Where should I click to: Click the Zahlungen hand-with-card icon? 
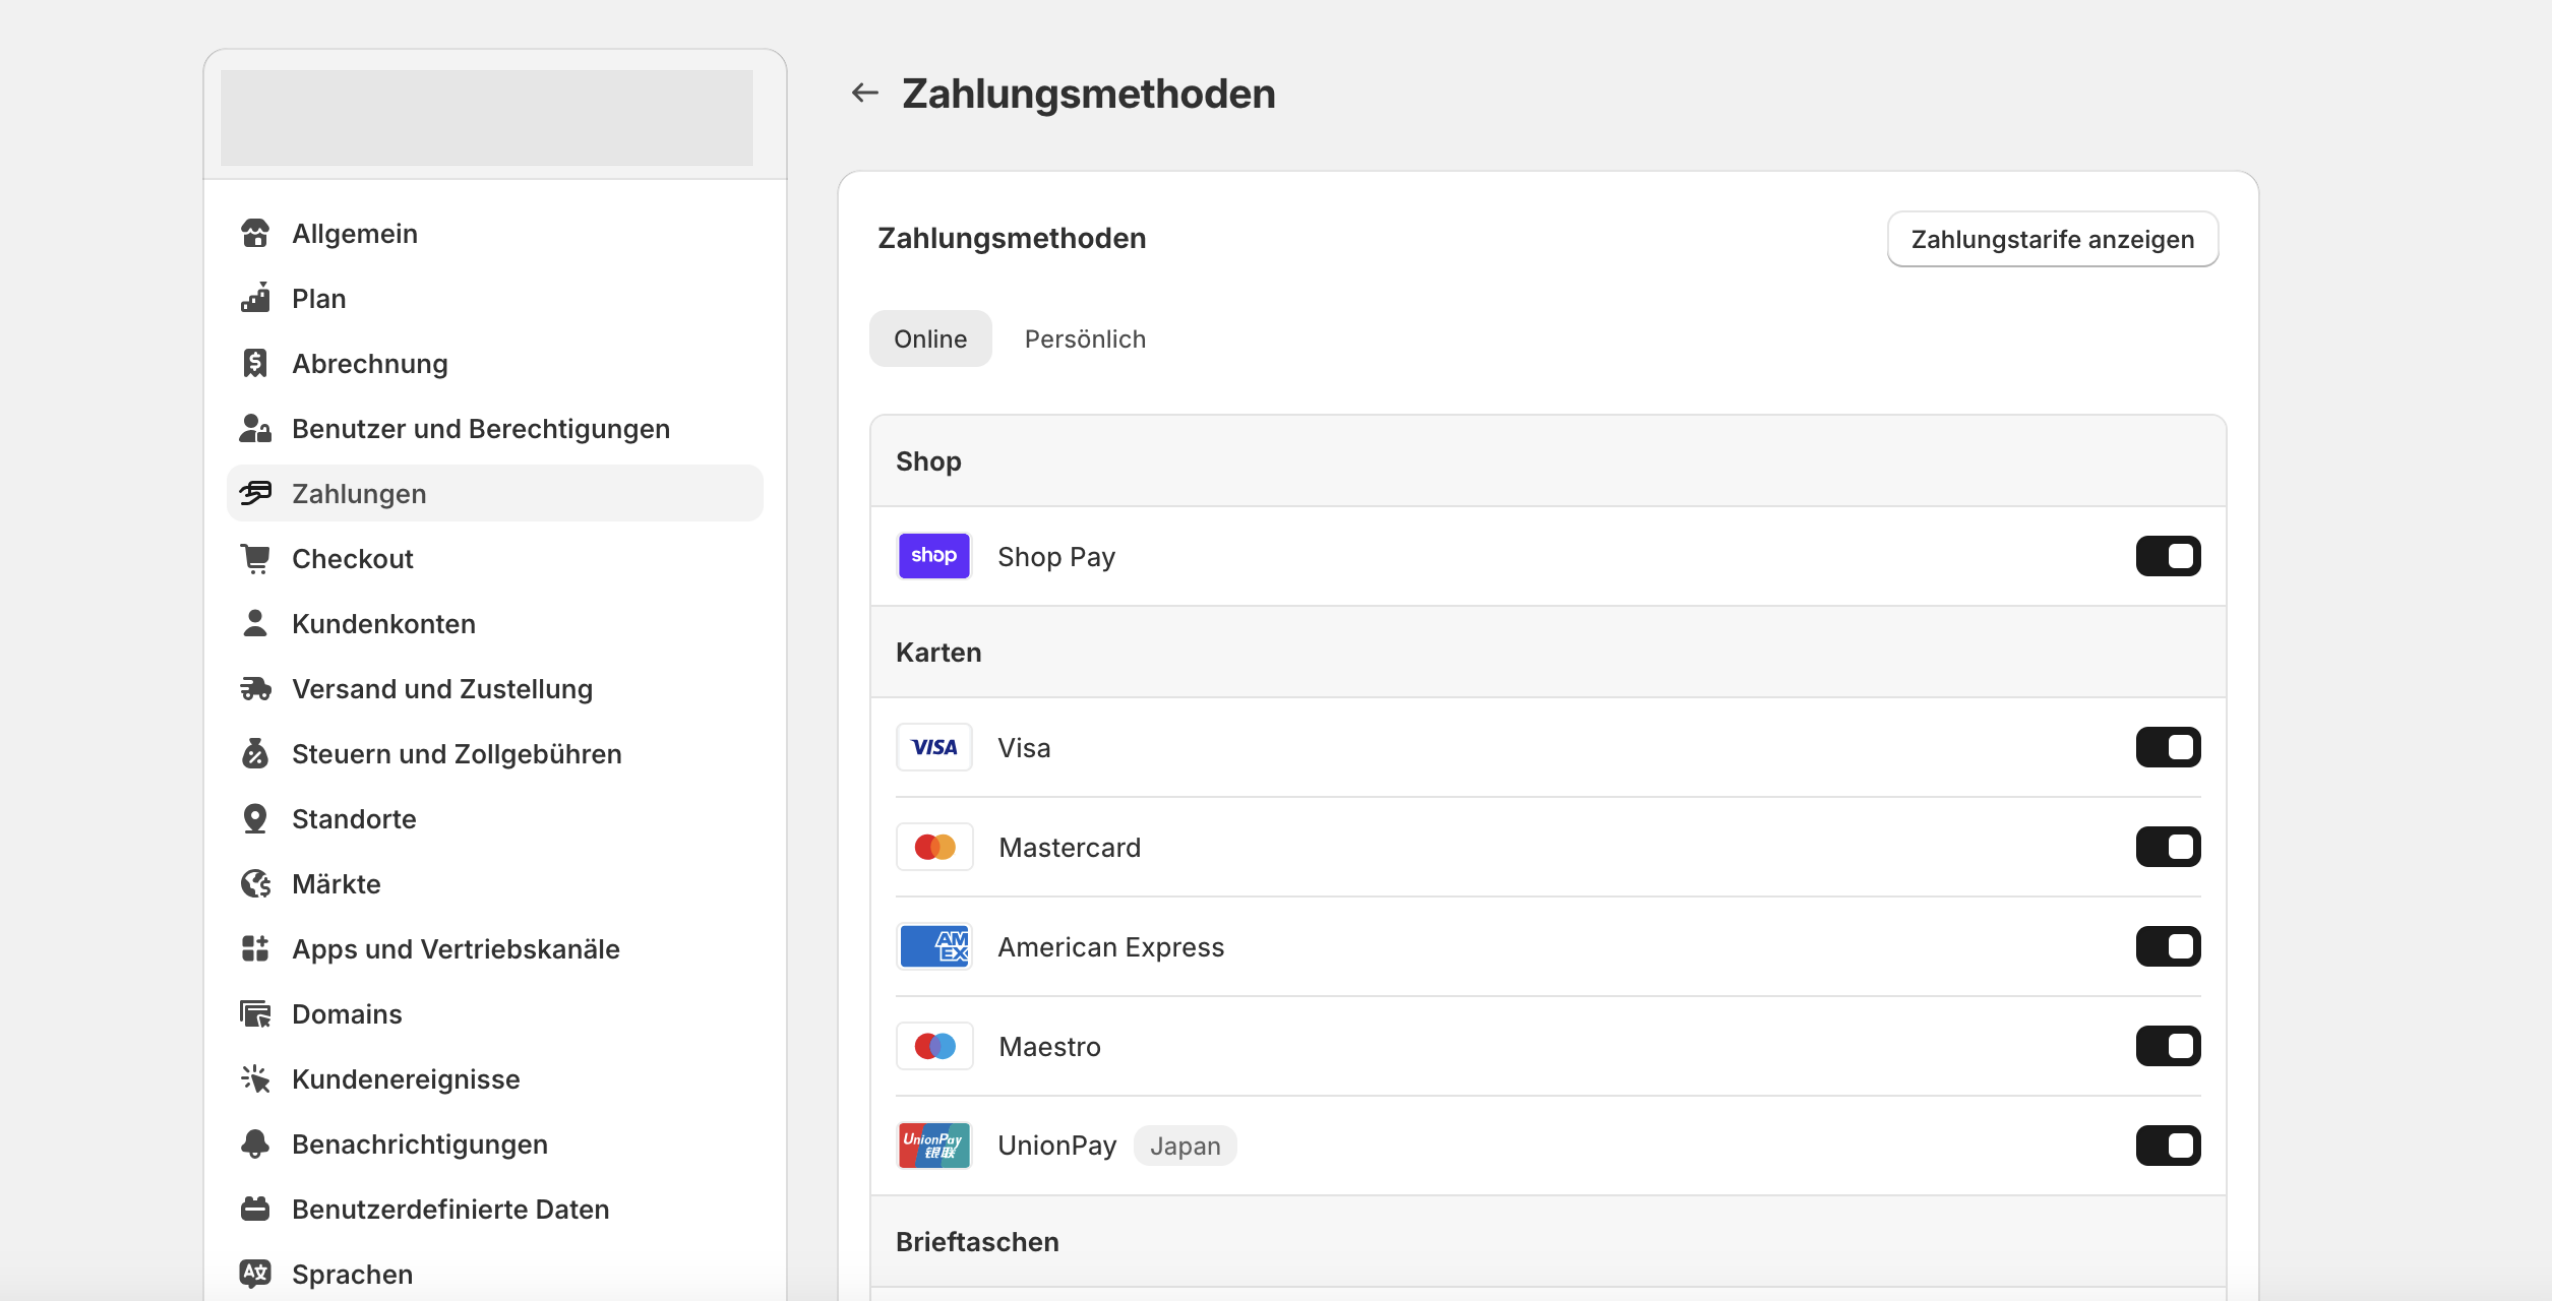[x=255, y=493]
